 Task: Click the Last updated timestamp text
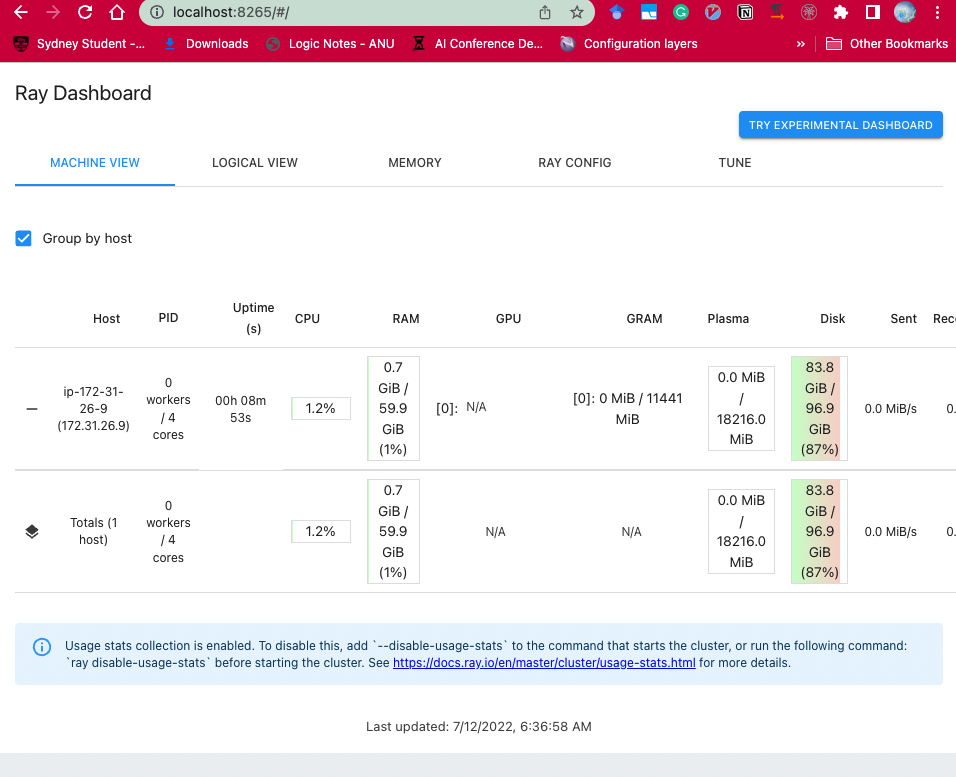[x=479, y=726]
